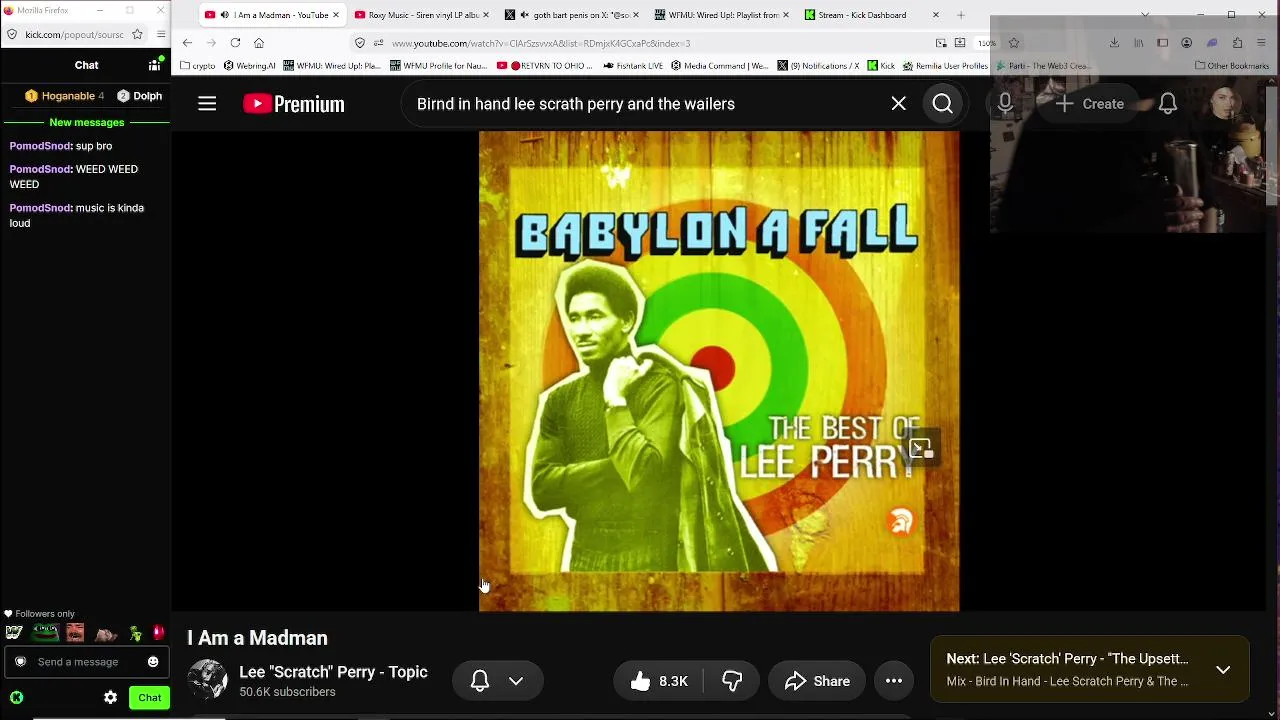
Task: Open Firefox downloads panel
Action: point(1114,43)
